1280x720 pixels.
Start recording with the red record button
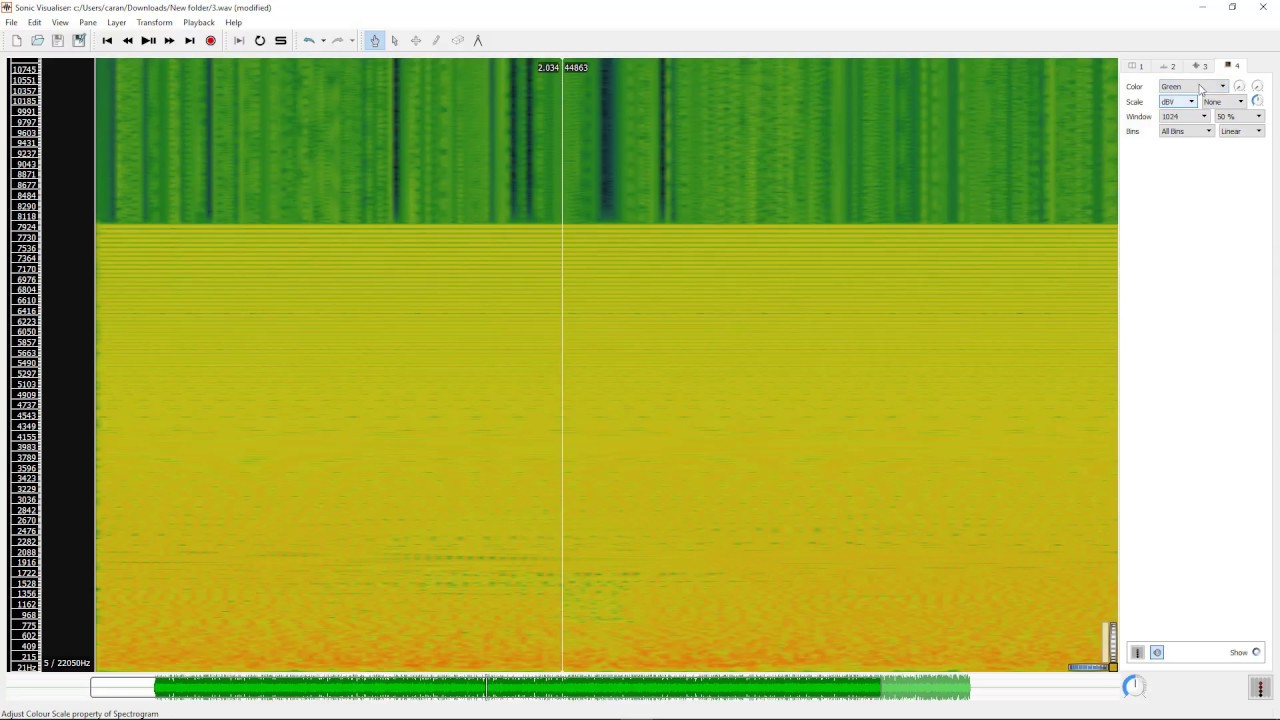coord(210,41)
